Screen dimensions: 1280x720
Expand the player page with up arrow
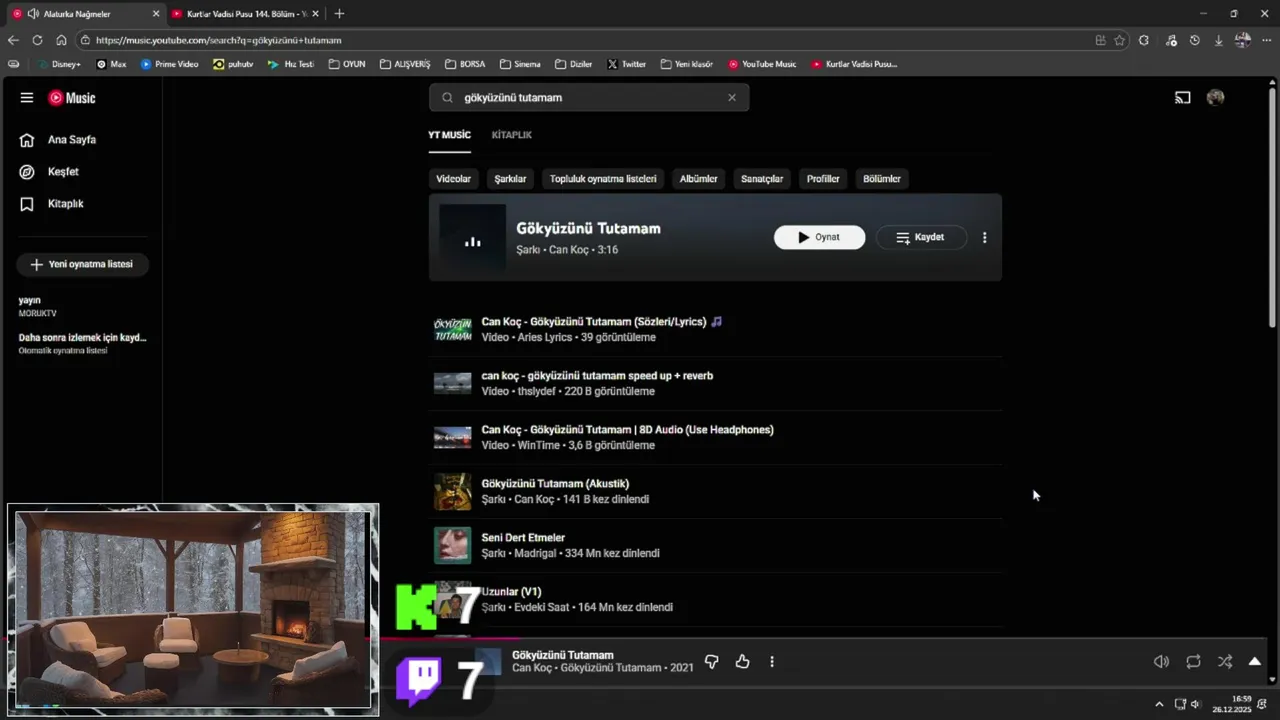pos(1255,662)
